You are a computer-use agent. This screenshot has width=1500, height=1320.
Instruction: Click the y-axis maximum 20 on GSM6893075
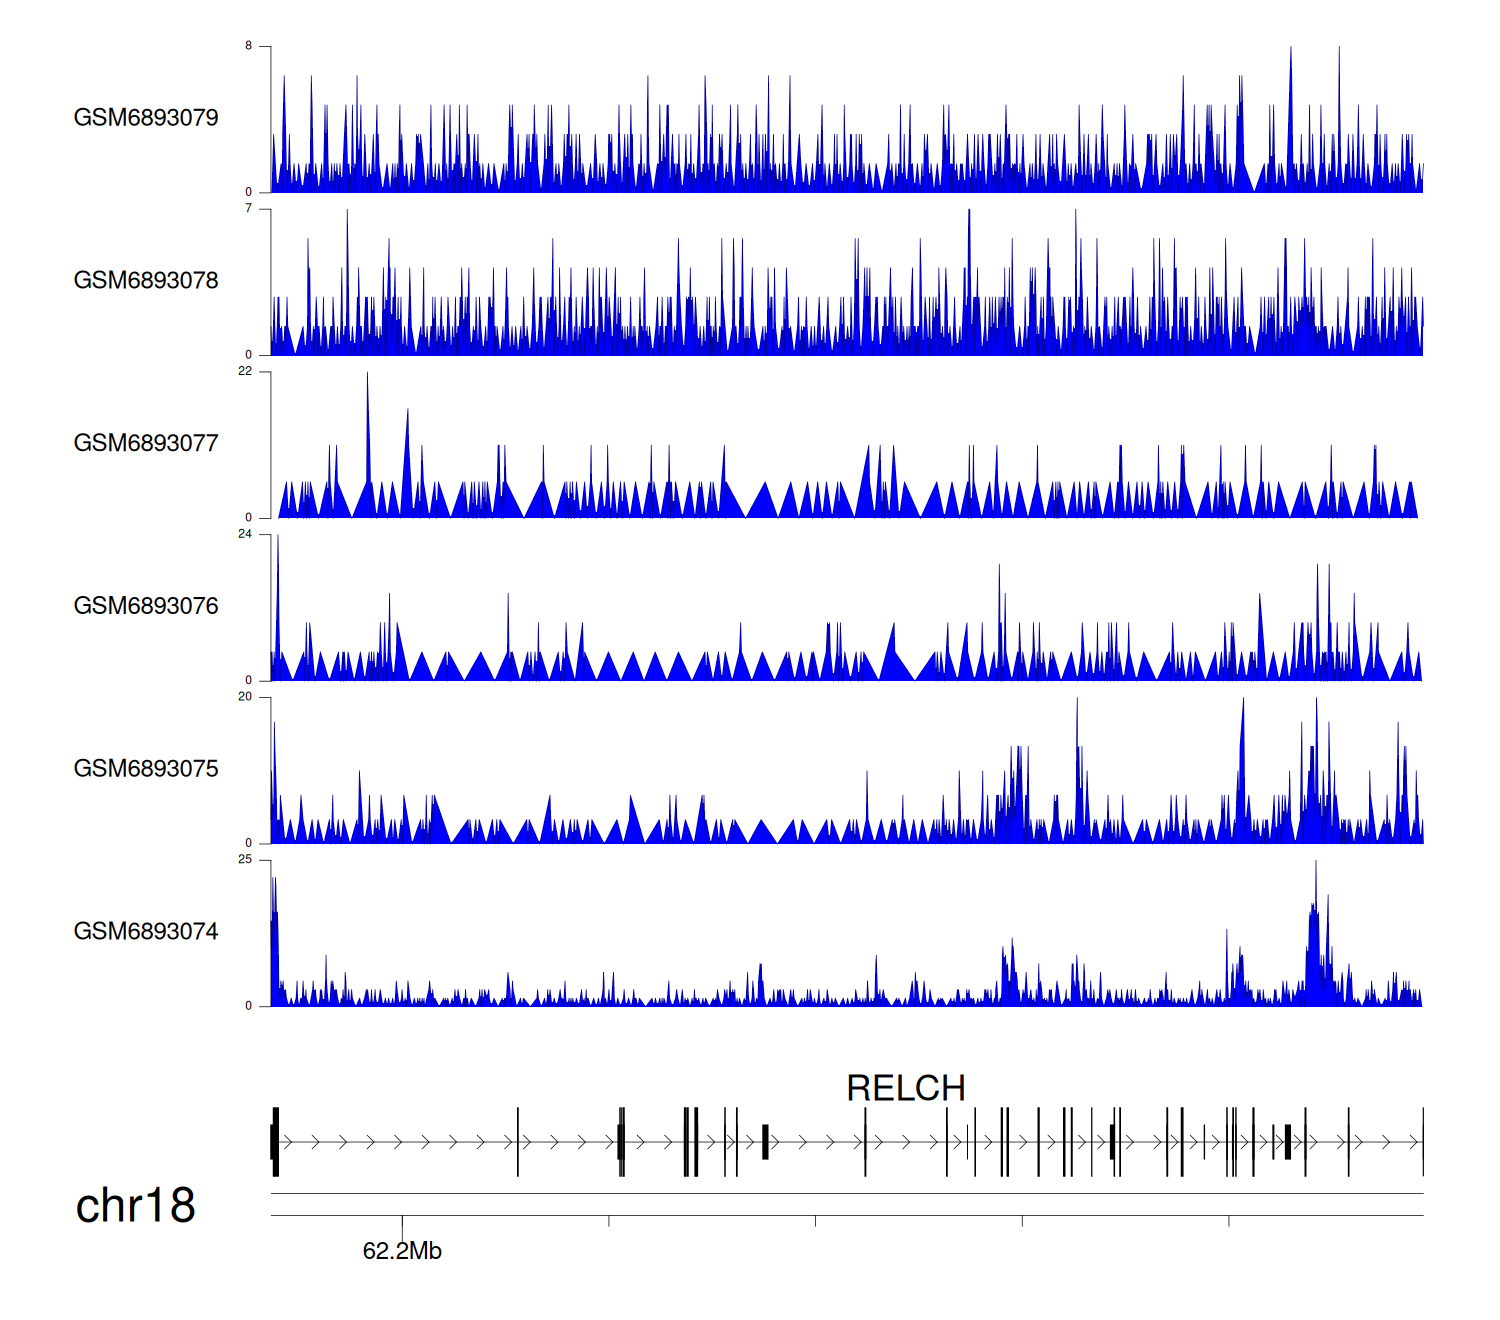click(245, 697)
